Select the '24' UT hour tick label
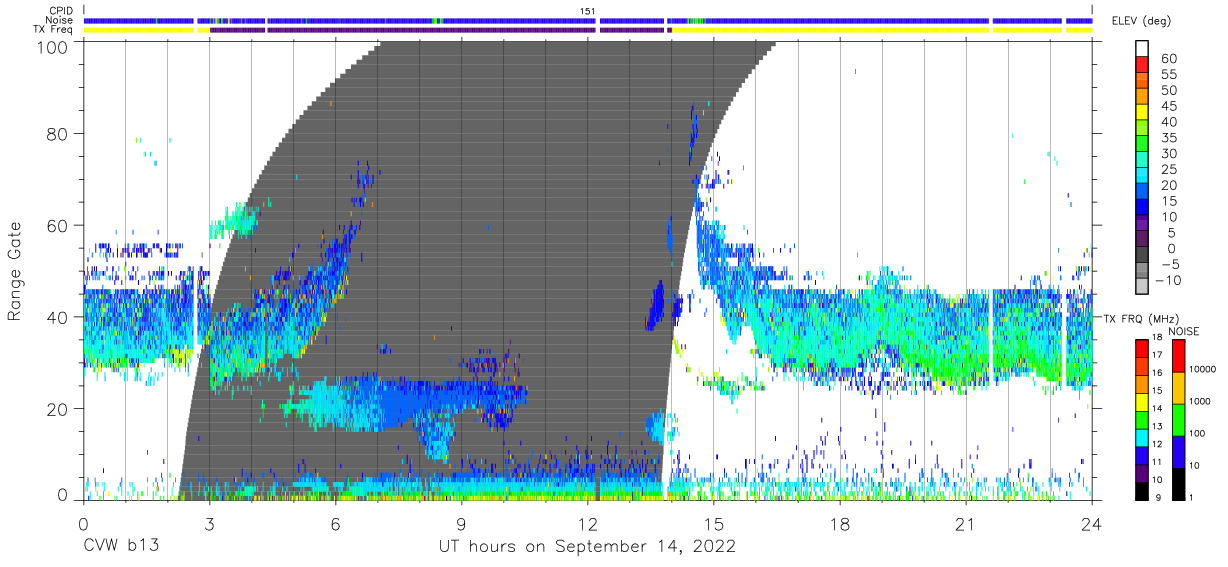Viewport: 1228px width, 567px height. tap(1092, 523)
